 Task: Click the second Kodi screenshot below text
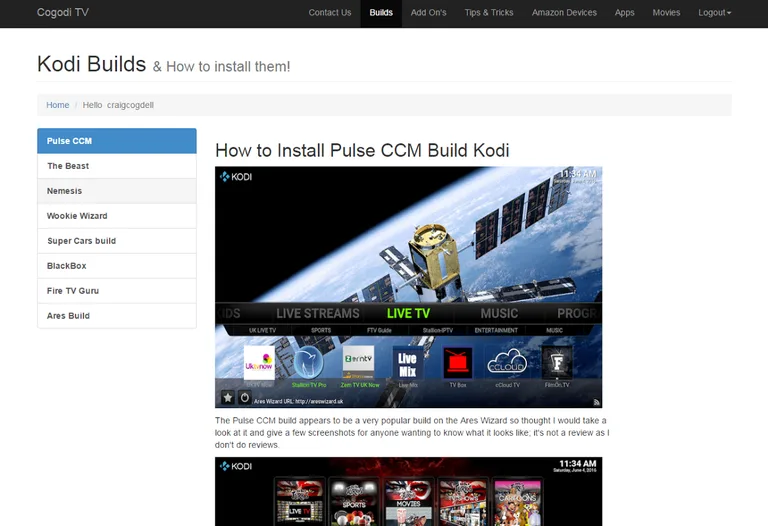[408, 492]
